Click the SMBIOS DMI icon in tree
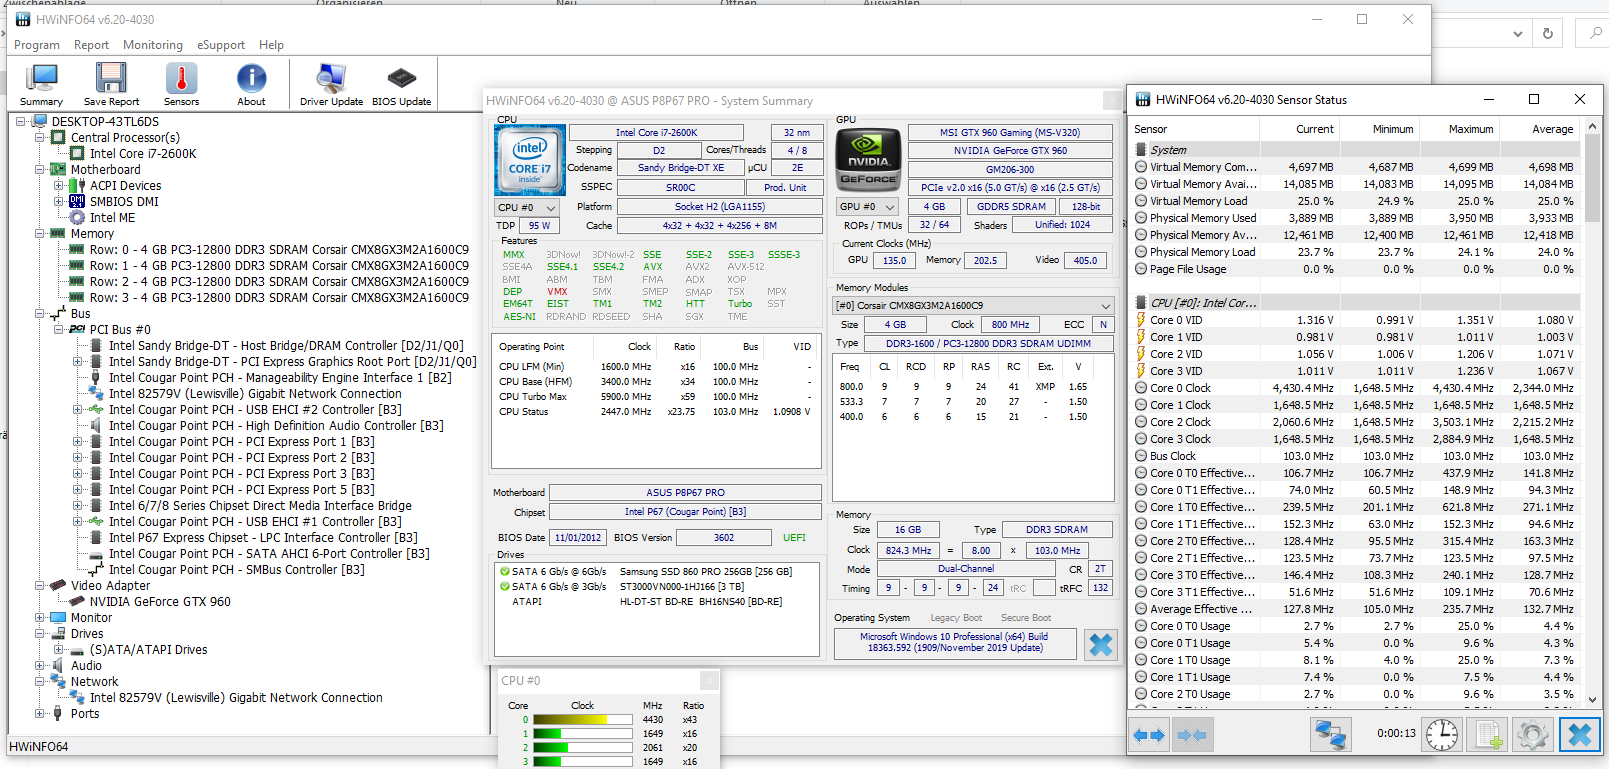 point(77,202)
